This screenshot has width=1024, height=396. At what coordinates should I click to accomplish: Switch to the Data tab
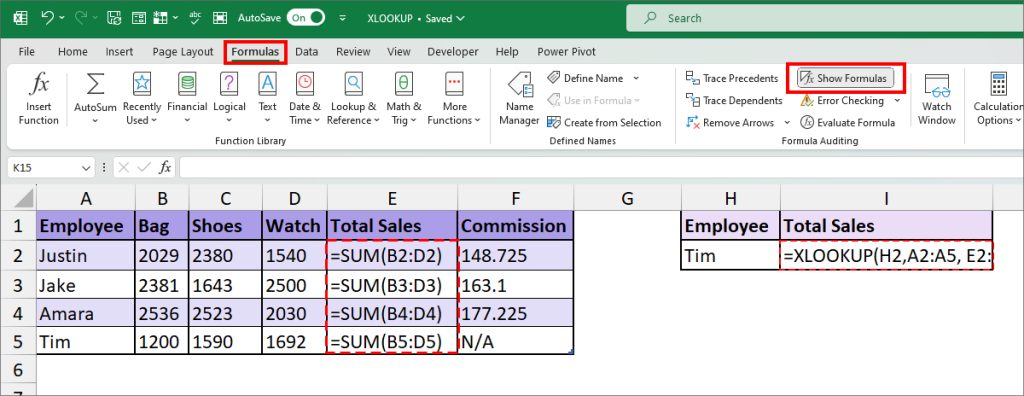(x=306, y=52)
